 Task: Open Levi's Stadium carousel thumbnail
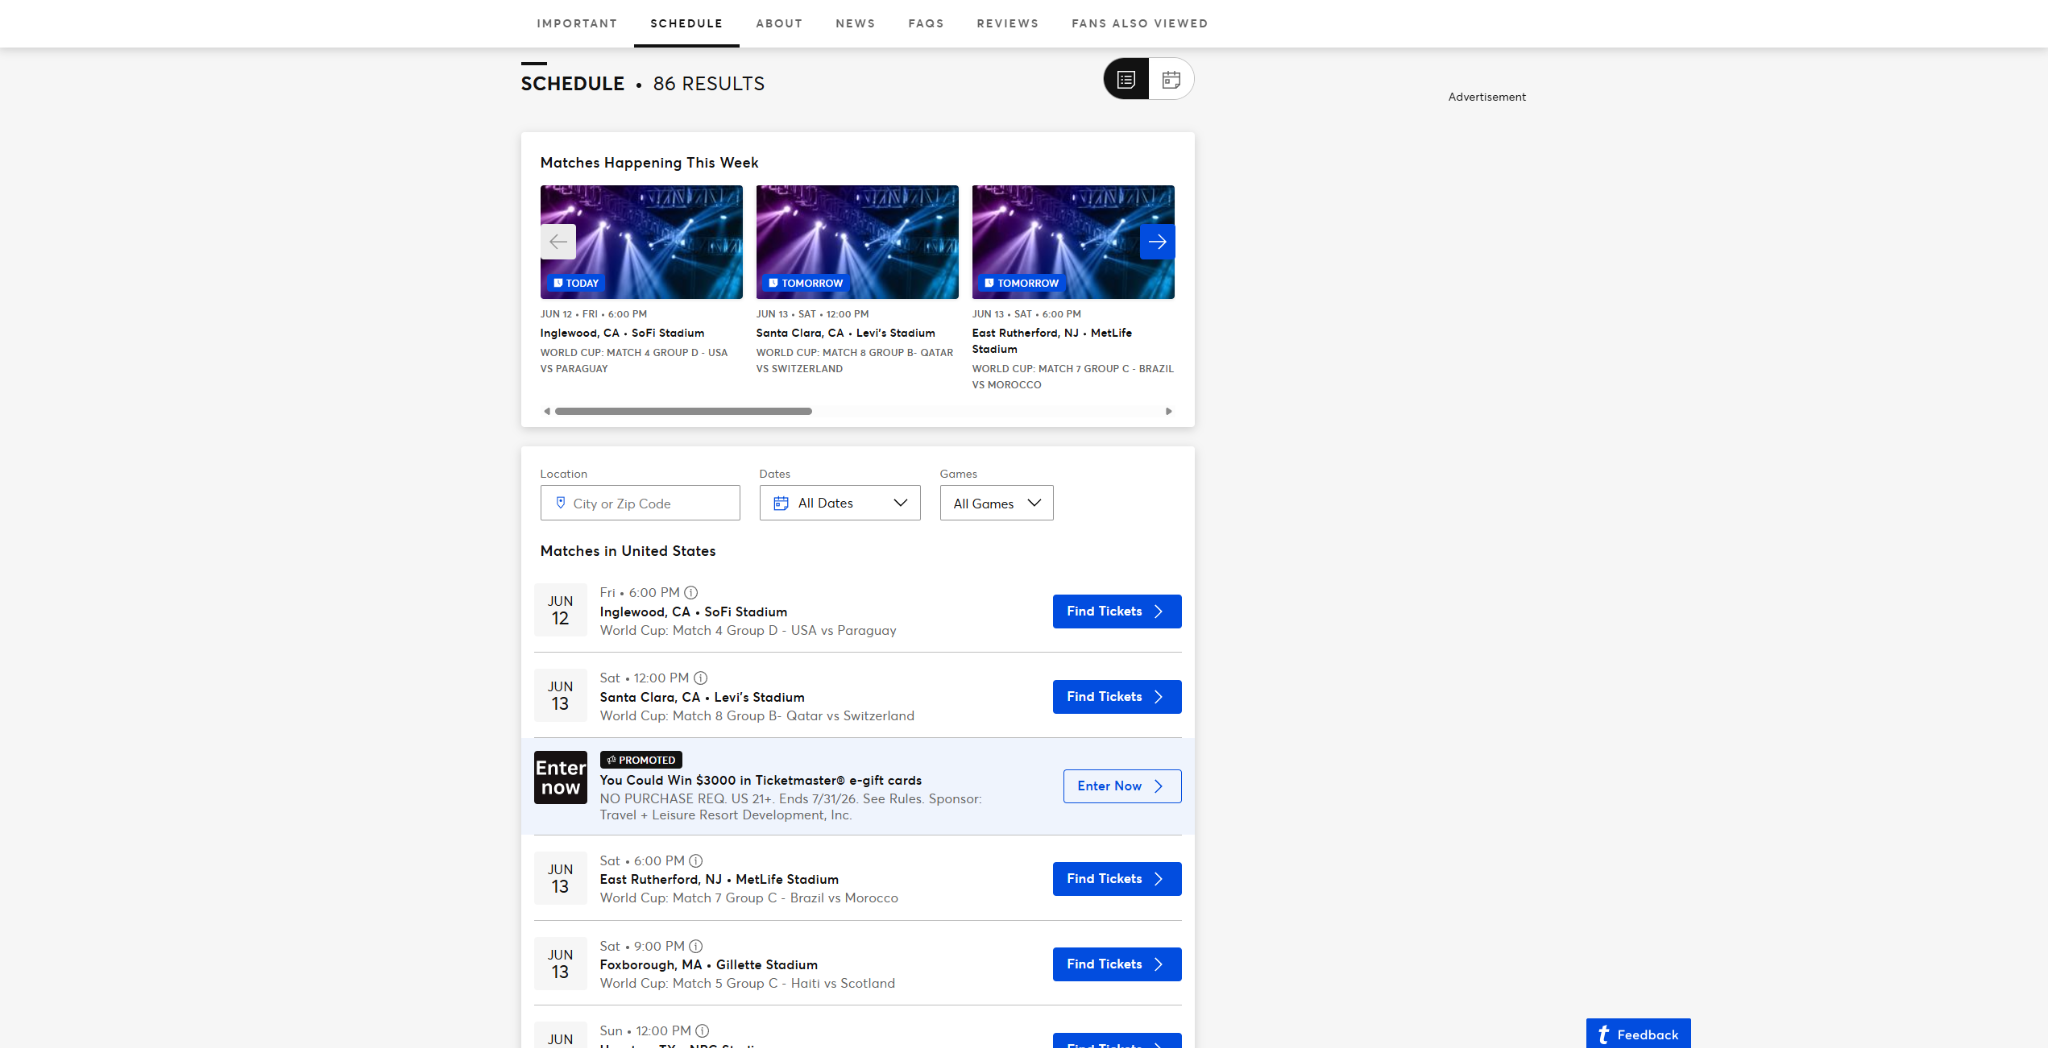coord(858,242)
